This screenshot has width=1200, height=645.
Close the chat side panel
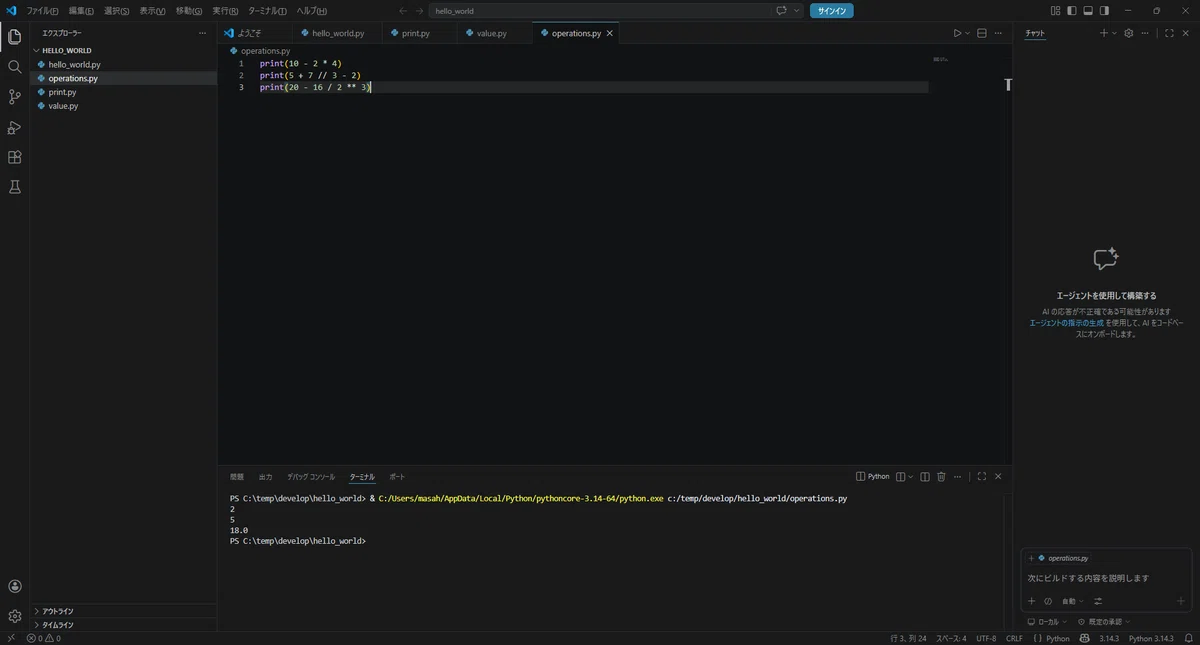pos(1186,33)
